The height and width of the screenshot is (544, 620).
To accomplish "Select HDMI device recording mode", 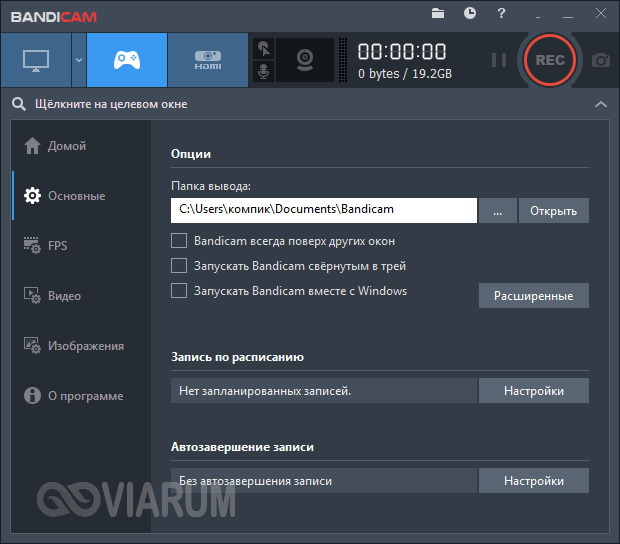I will point(208,60).
